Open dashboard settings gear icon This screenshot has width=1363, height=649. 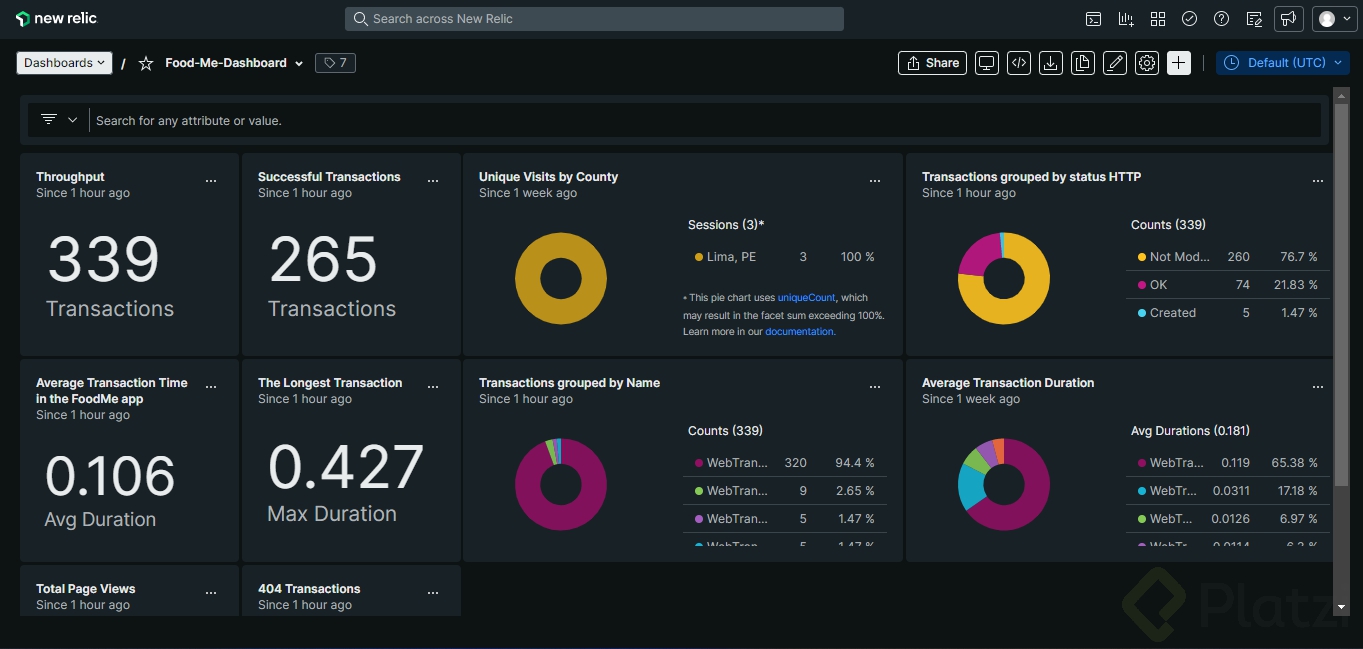point(1147,63)
